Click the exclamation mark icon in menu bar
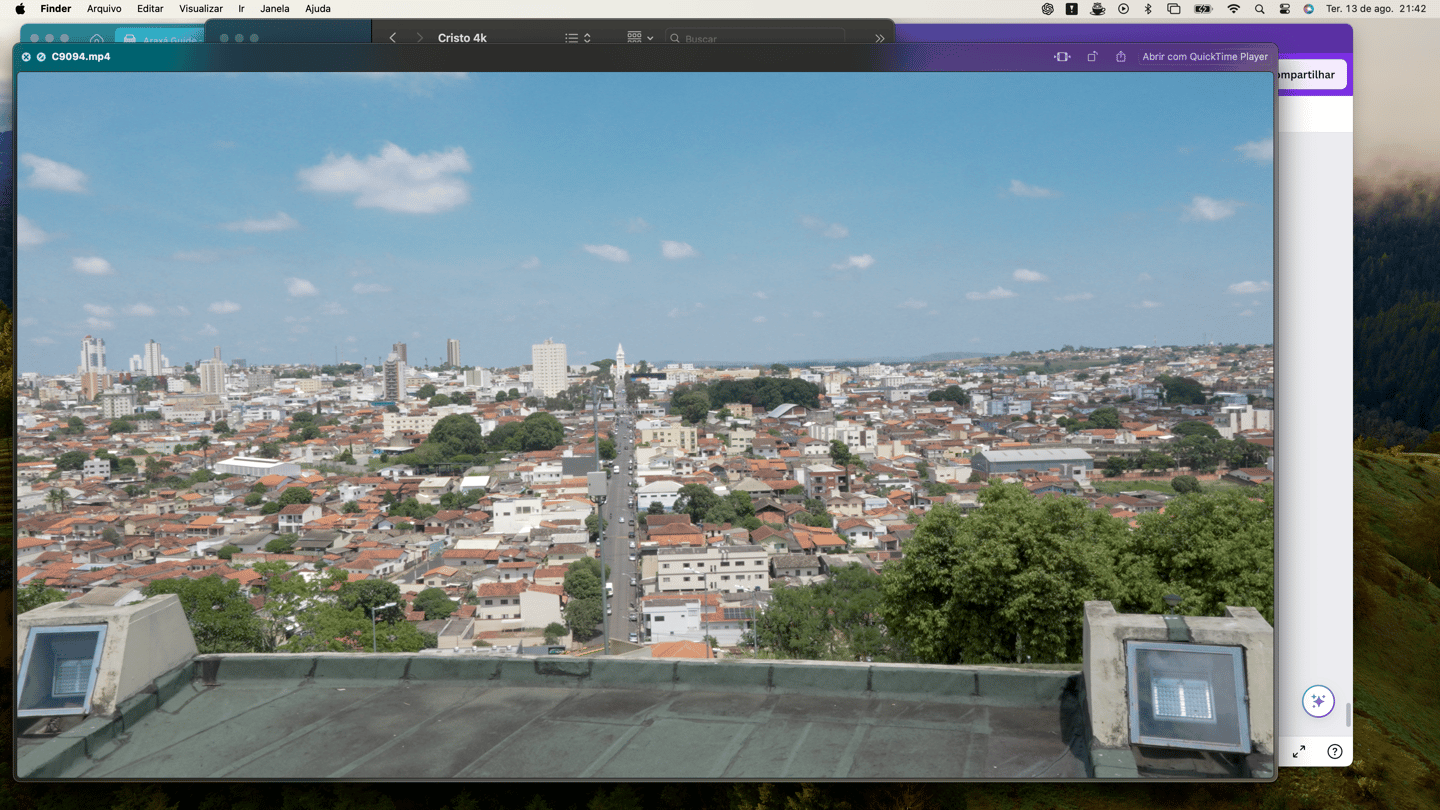Viewport: 1440px width, 810px height. 1072,9
